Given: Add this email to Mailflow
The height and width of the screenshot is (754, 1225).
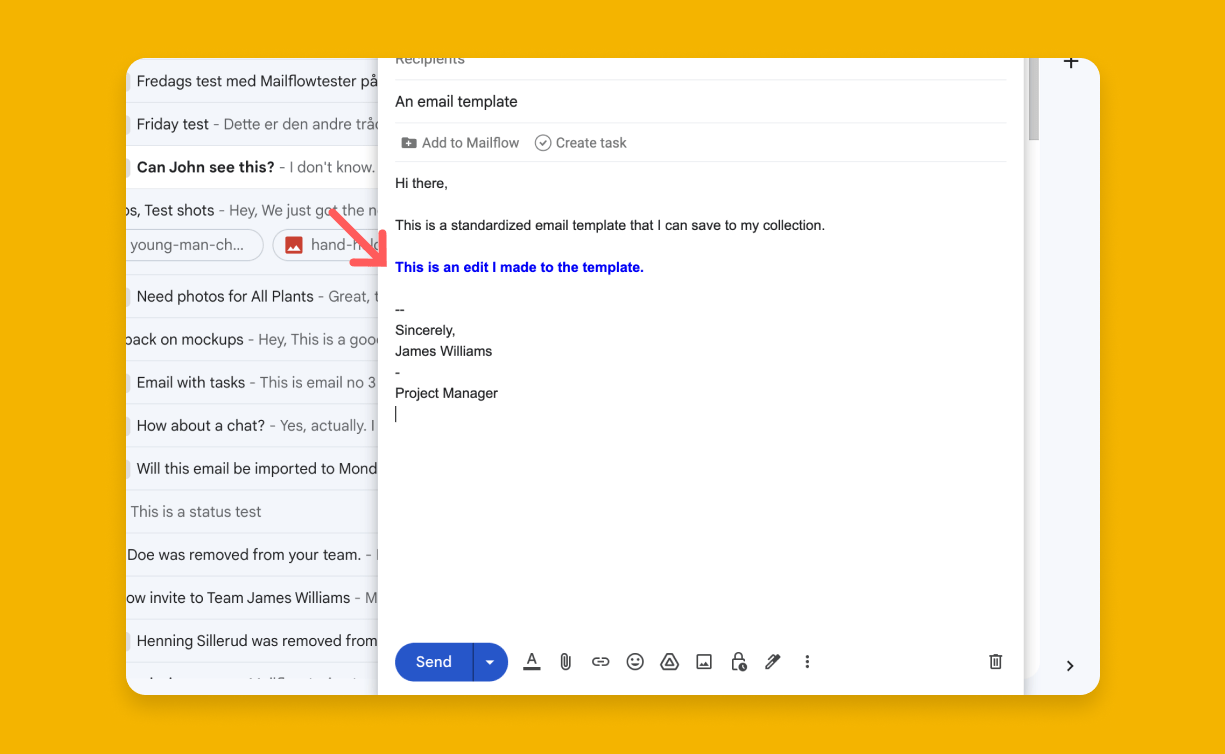Looking at the screenshot, I should click(459, 142).
